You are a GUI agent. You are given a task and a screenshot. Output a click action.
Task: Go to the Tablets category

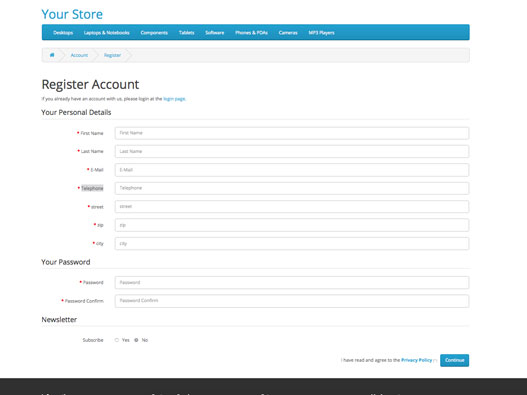point(187,33)
